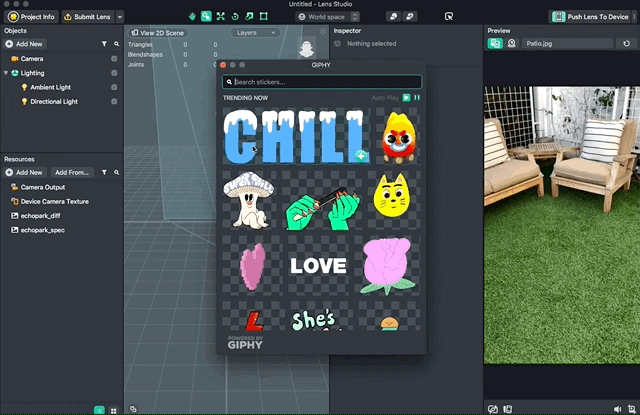This screenshot has height=415, width=640.
Task: Search objects using Objects panel magnifier
Action: tap(116, 44)
